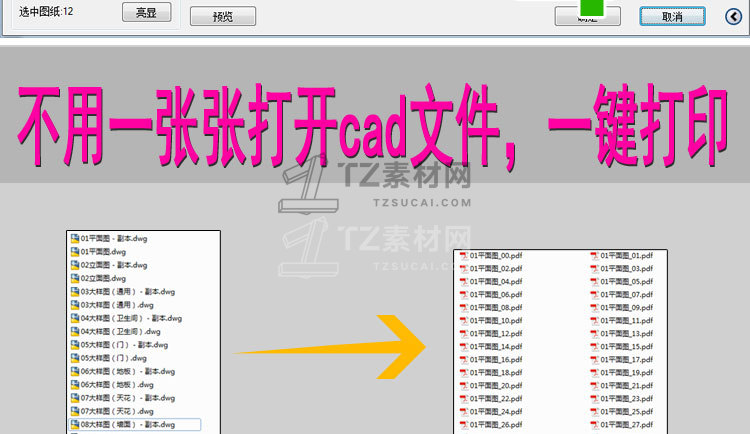This screenshot has width=750, height=434.
Task: Click PDF icon of 01平面图_14.pdf
Action: (463, 346)
